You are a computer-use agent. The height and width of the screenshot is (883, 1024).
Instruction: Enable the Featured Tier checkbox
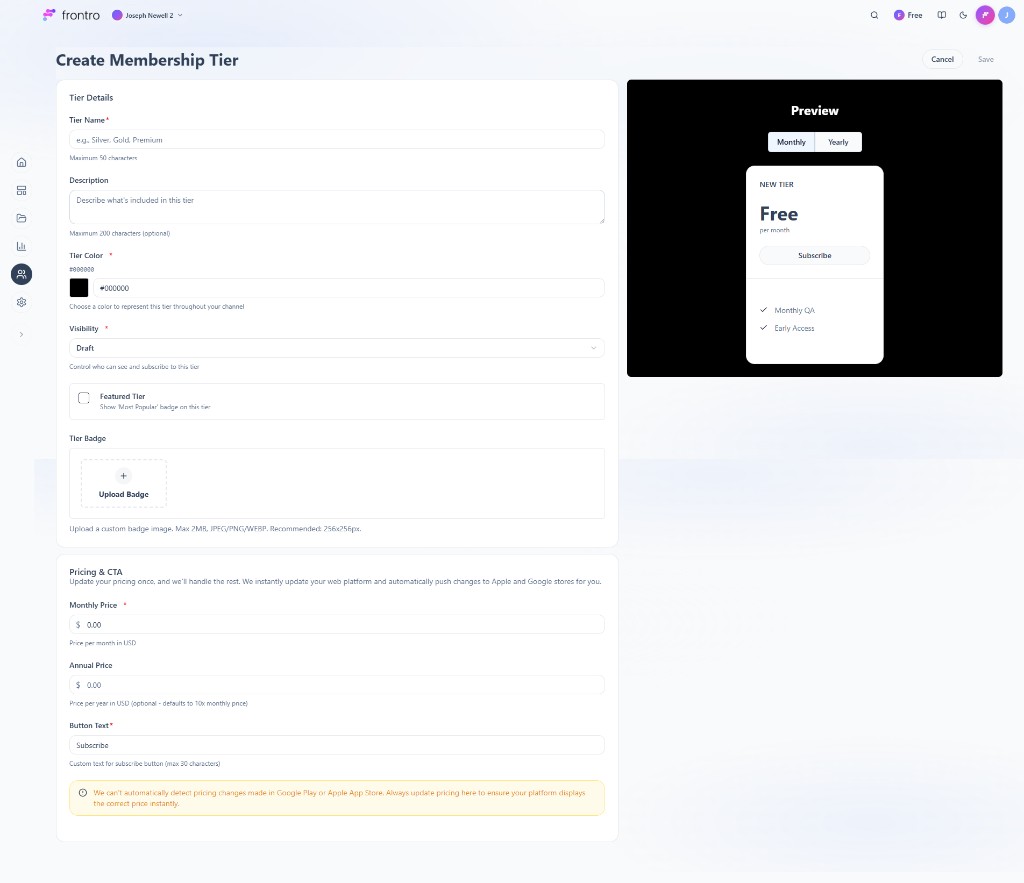click(x=84, y=398)
